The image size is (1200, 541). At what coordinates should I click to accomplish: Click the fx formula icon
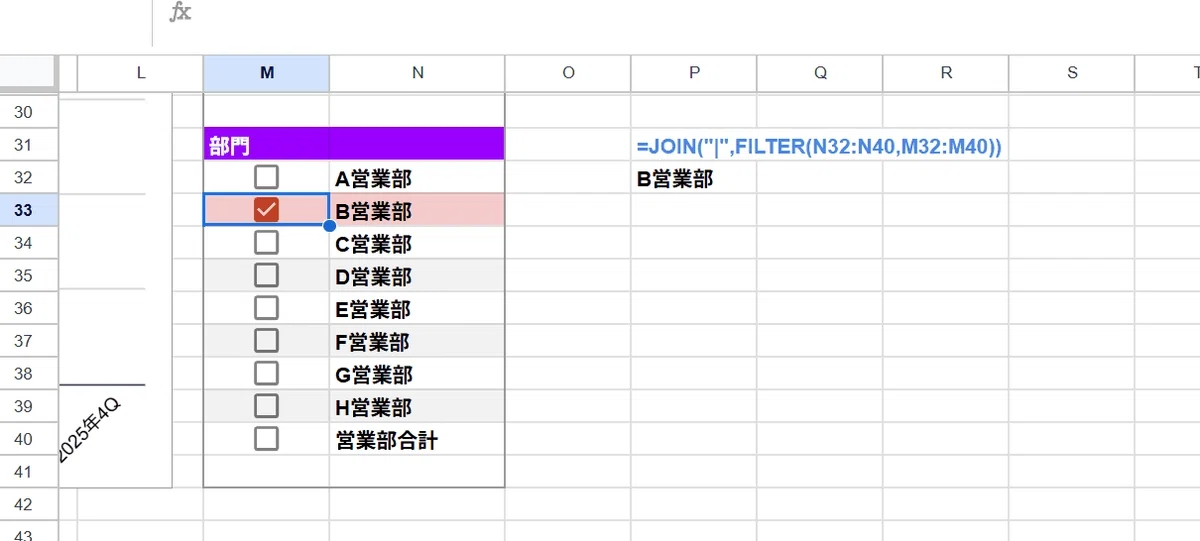click(180, 13)
